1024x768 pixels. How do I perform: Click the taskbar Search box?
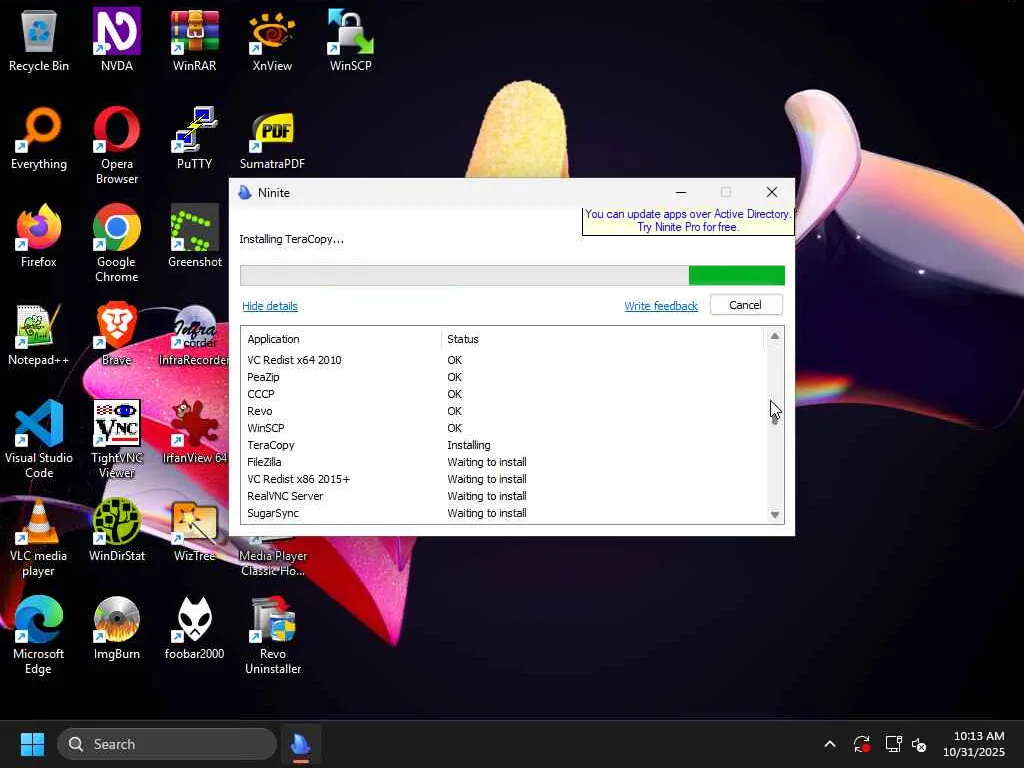tap(167, 744)
